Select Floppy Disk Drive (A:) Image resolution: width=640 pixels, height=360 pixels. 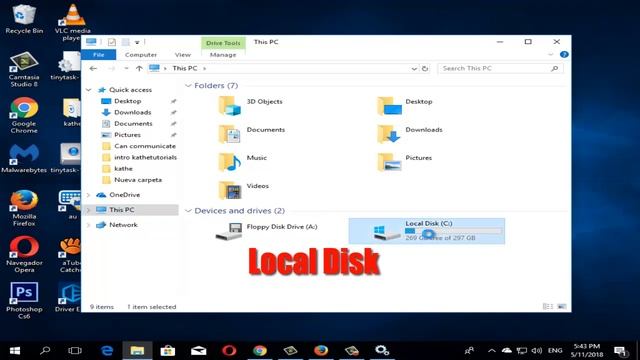pos(266,231)
